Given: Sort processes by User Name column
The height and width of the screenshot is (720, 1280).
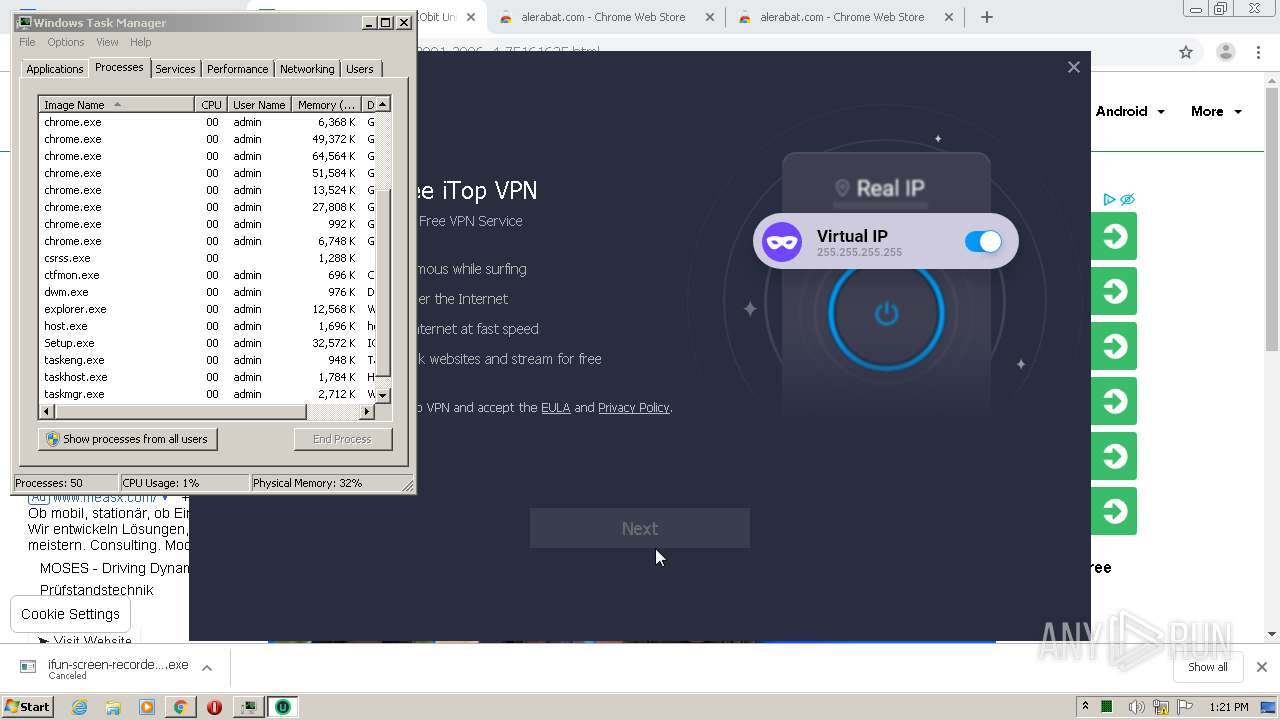Looking at the screenshot, I should [x=259, y=105].
